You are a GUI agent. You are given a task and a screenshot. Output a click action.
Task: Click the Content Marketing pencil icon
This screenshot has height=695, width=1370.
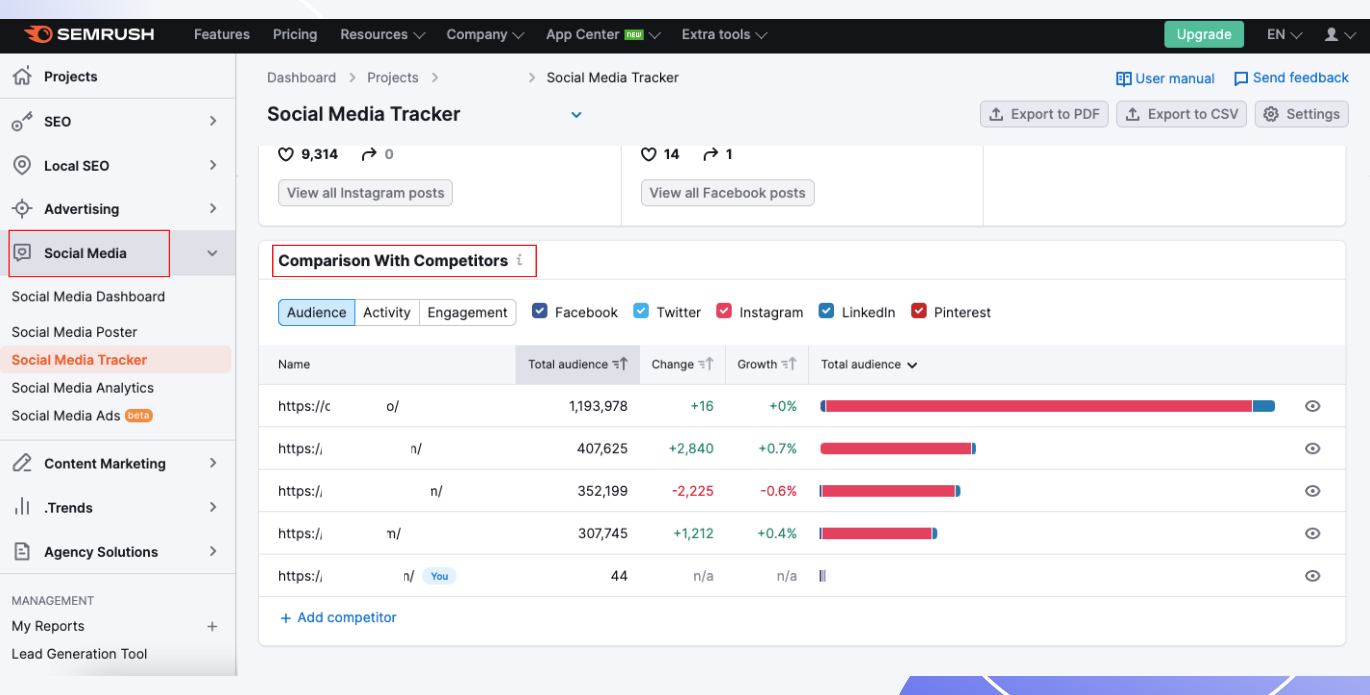pyautogui.click(x=22, y=463)
